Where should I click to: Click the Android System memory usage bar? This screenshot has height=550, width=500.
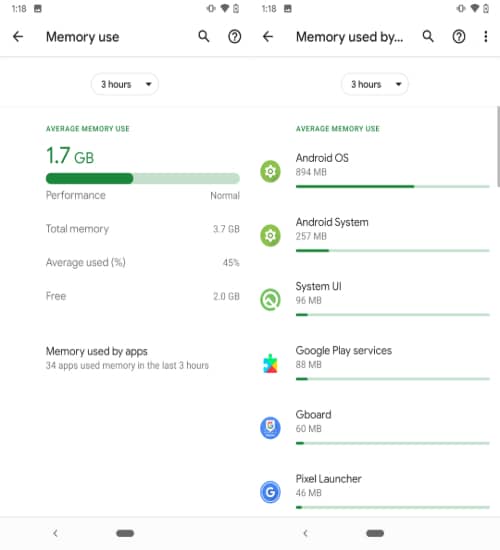(393, 251)
